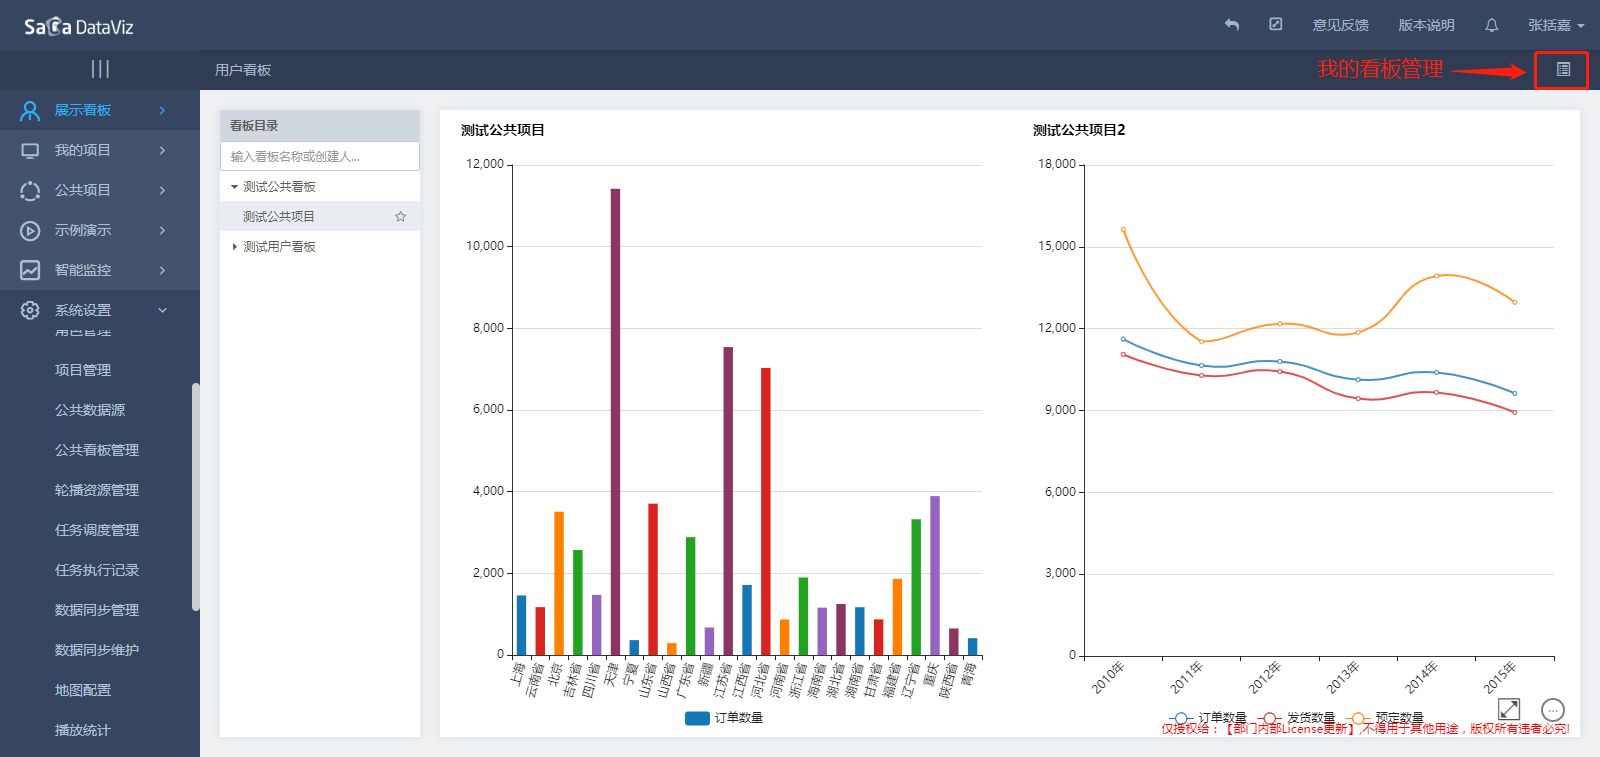
Task: Go to 数据同步维护
Action: [x=97, y=650]
